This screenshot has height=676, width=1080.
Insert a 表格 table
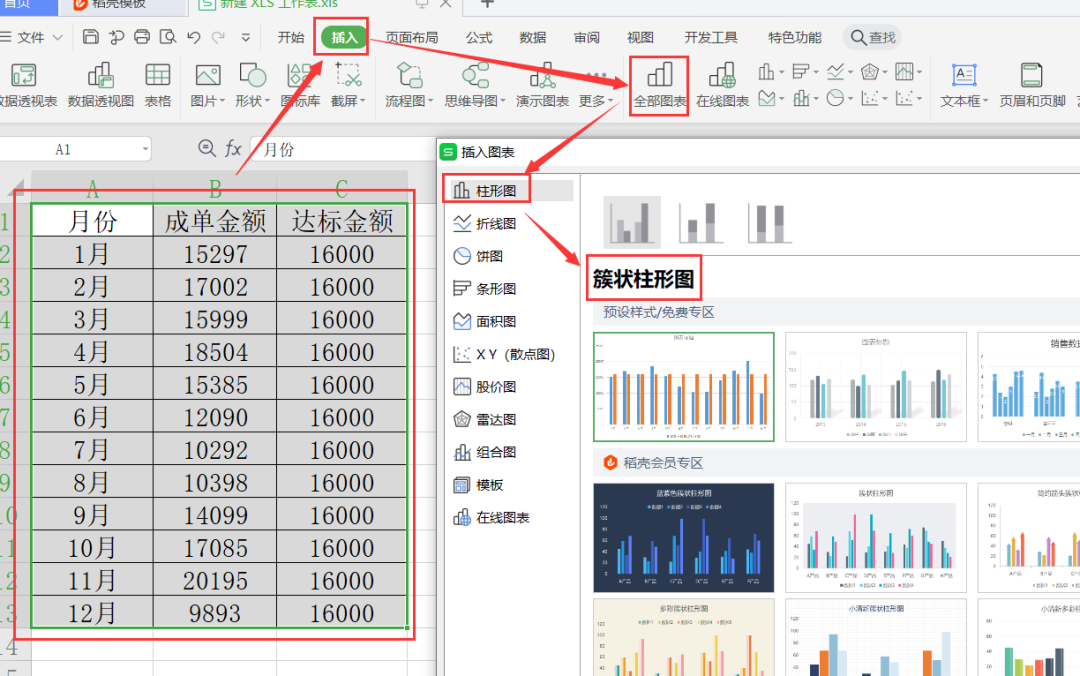point(158,85)
